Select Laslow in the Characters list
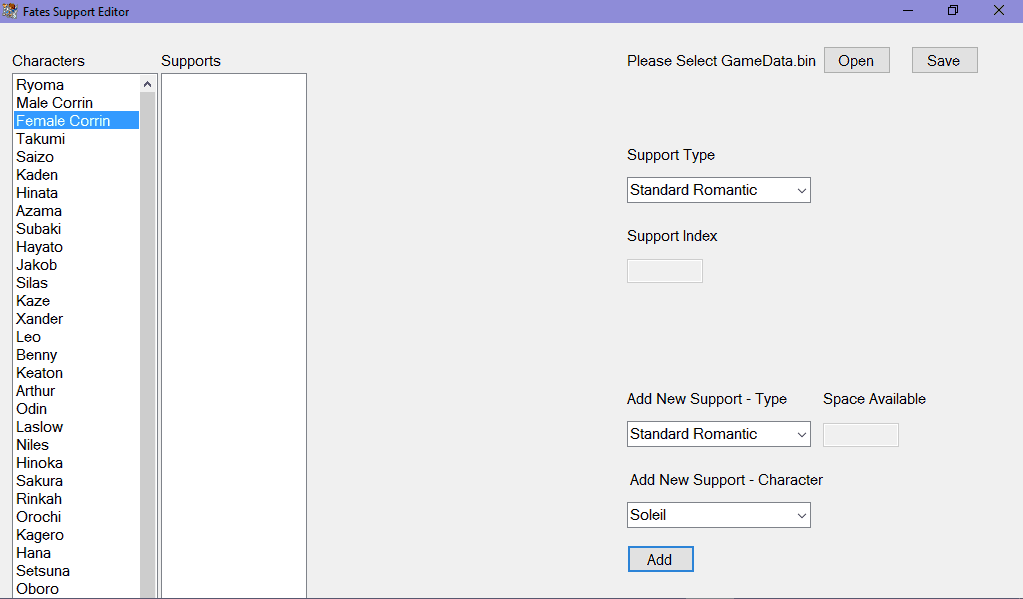 (x=76, y=427)
